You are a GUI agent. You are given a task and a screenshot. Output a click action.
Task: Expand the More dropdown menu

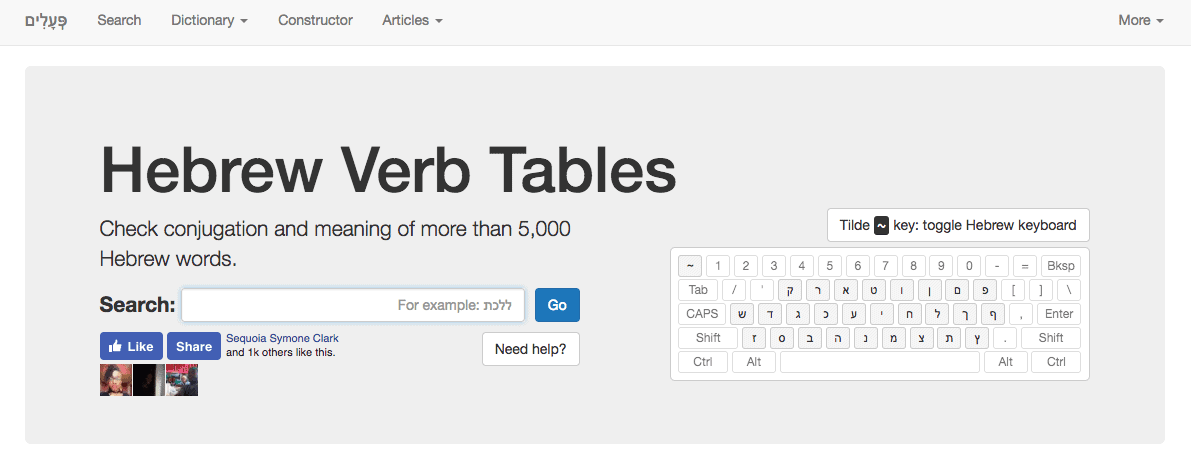pos(1141,20)
